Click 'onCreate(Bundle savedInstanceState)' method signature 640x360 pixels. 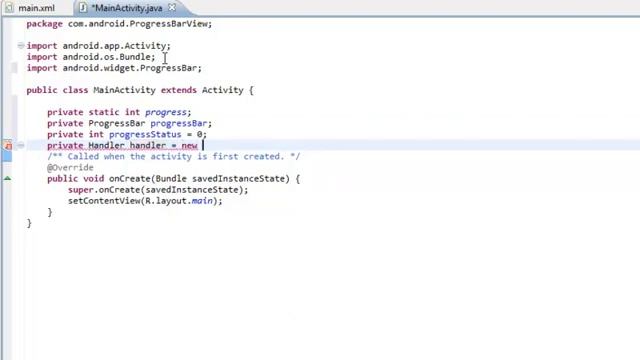tap(199, 178)
